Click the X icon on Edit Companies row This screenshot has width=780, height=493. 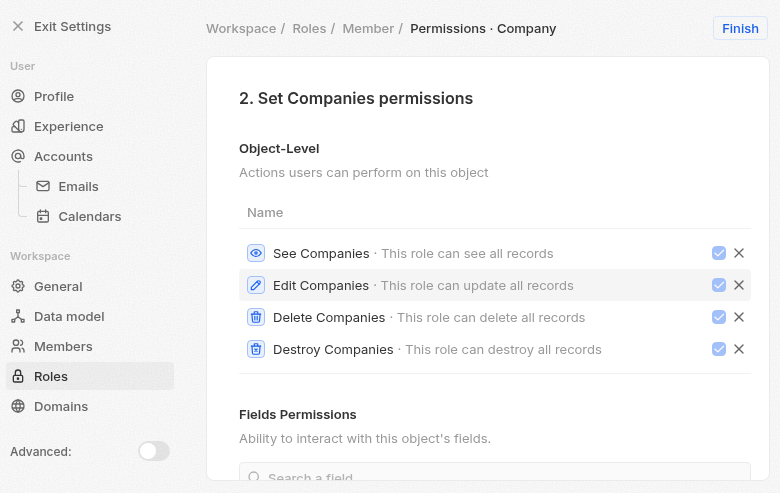pyautogui.click(x=739, y=285)
